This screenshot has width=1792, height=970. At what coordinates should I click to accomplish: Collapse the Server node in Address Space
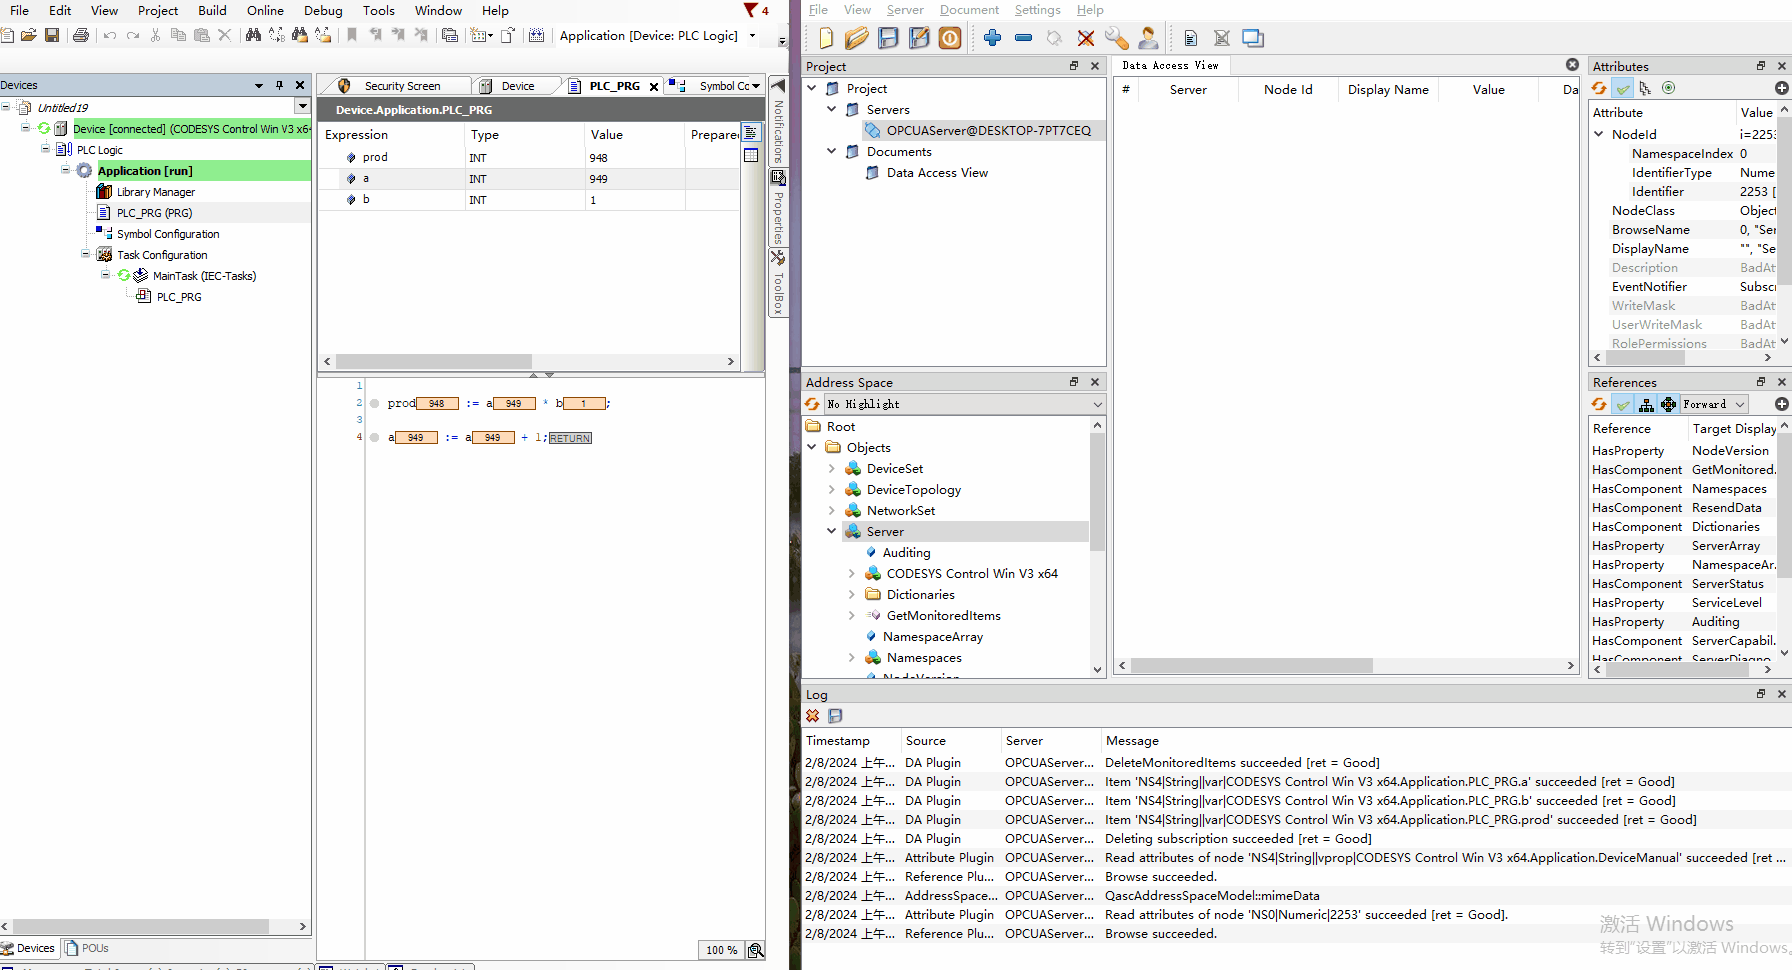pos(831,531)
